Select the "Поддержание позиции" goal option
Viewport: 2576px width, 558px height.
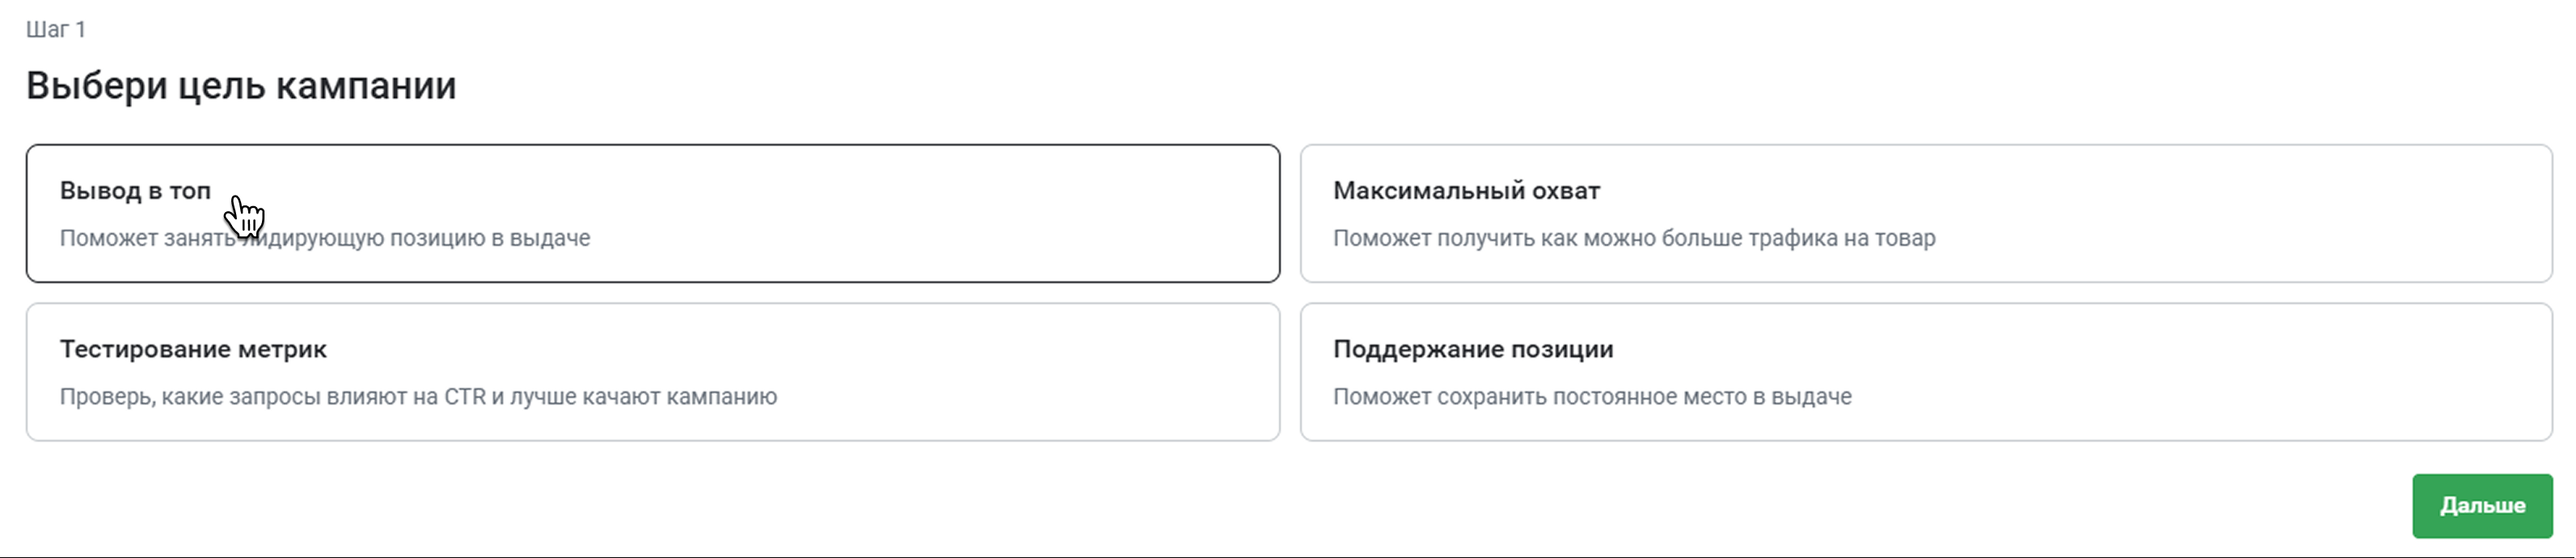[x=1926, y=372]
